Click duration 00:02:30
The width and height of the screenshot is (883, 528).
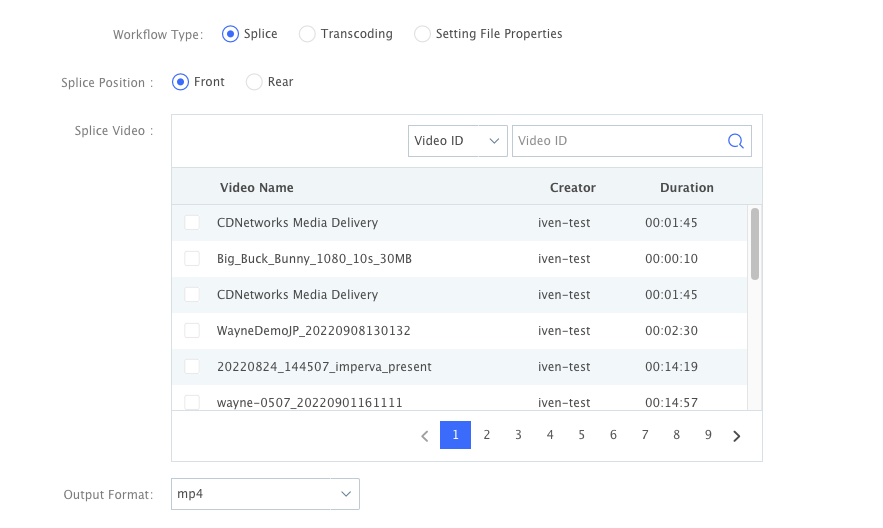671,331
